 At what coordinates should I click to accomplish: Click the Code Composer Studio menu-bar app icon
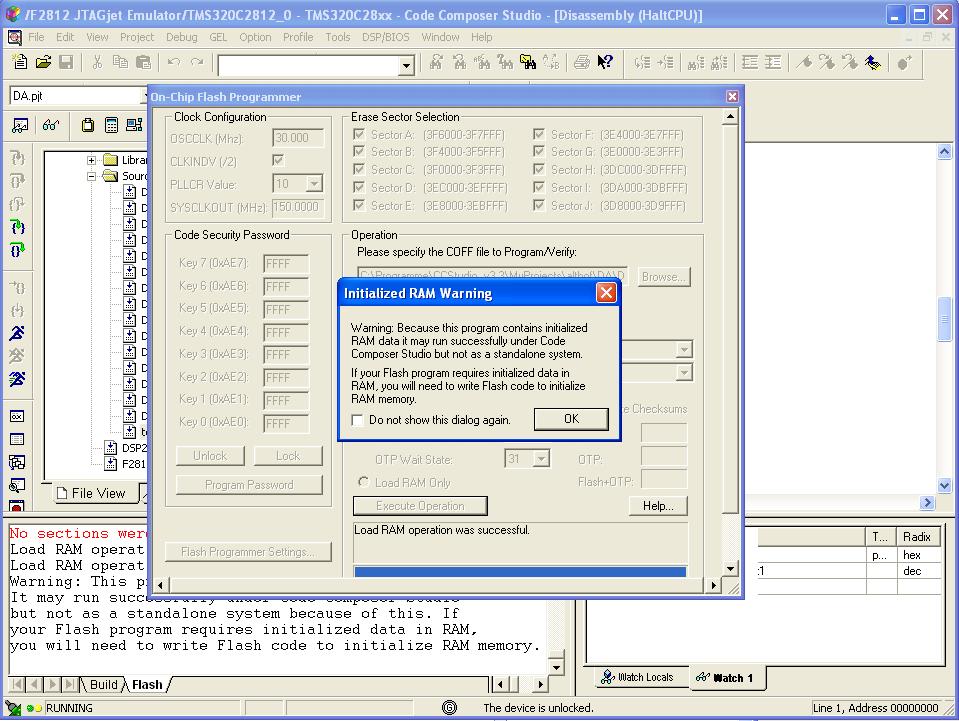pos(14,37)
